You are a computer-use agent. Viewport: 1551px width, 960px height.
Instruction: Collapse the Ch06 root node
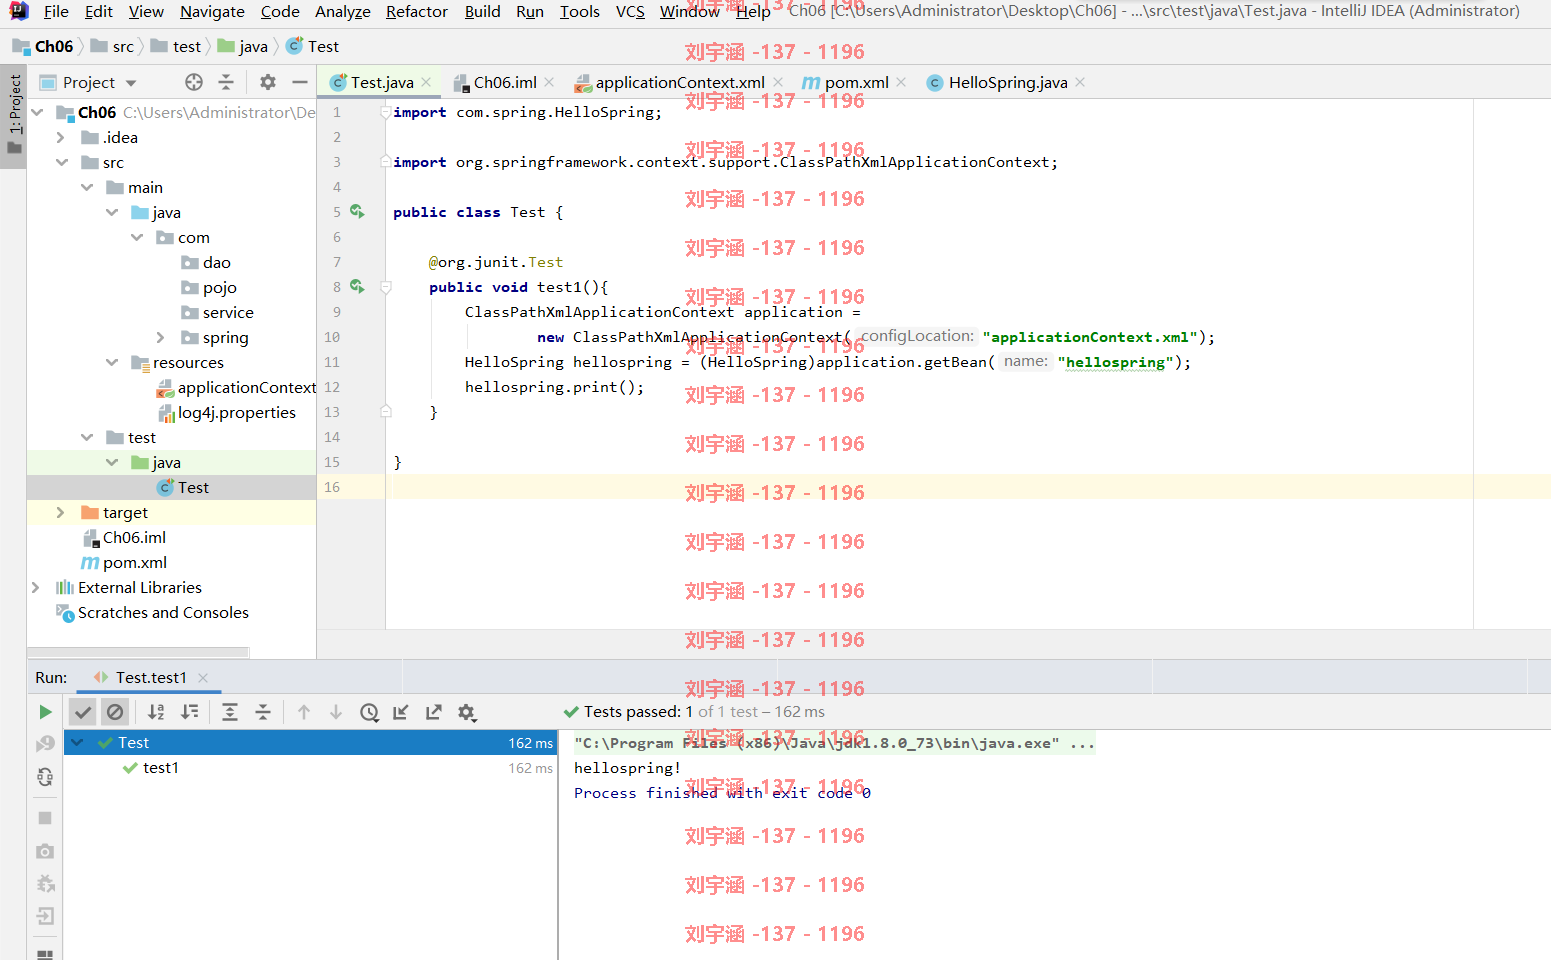click(38, 112)
